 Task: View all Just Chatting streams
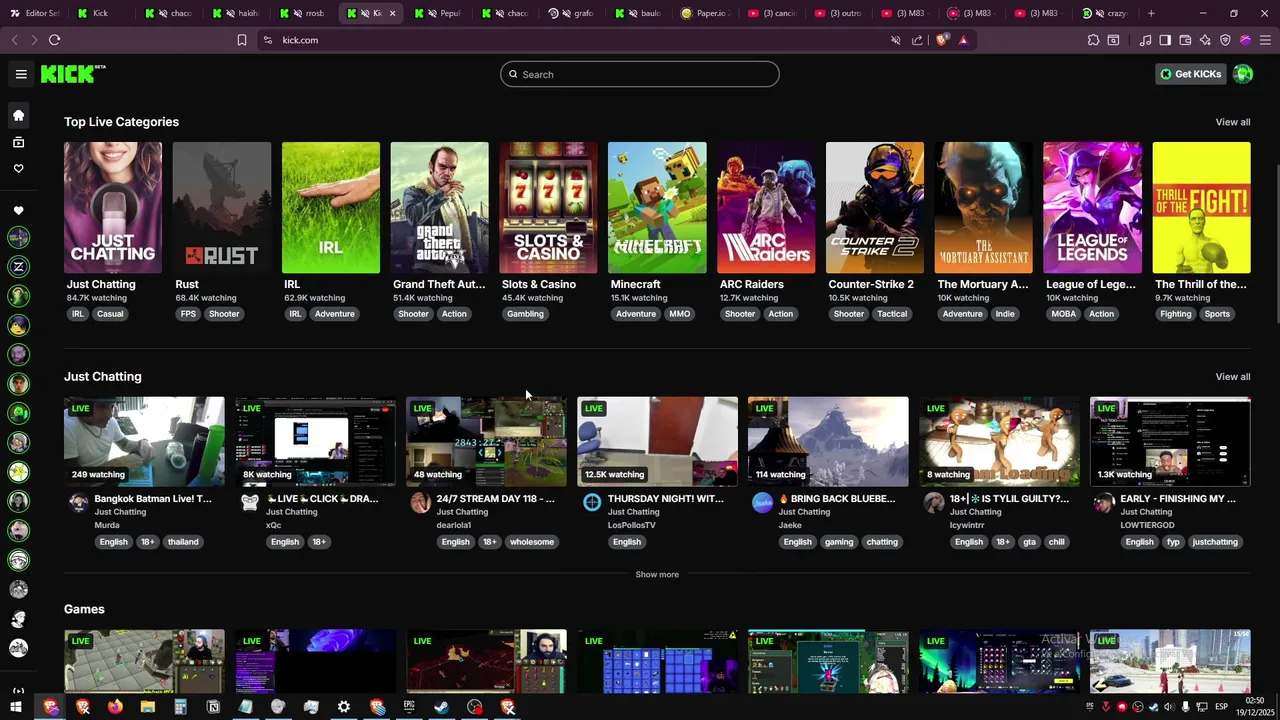coord(1232,377)
